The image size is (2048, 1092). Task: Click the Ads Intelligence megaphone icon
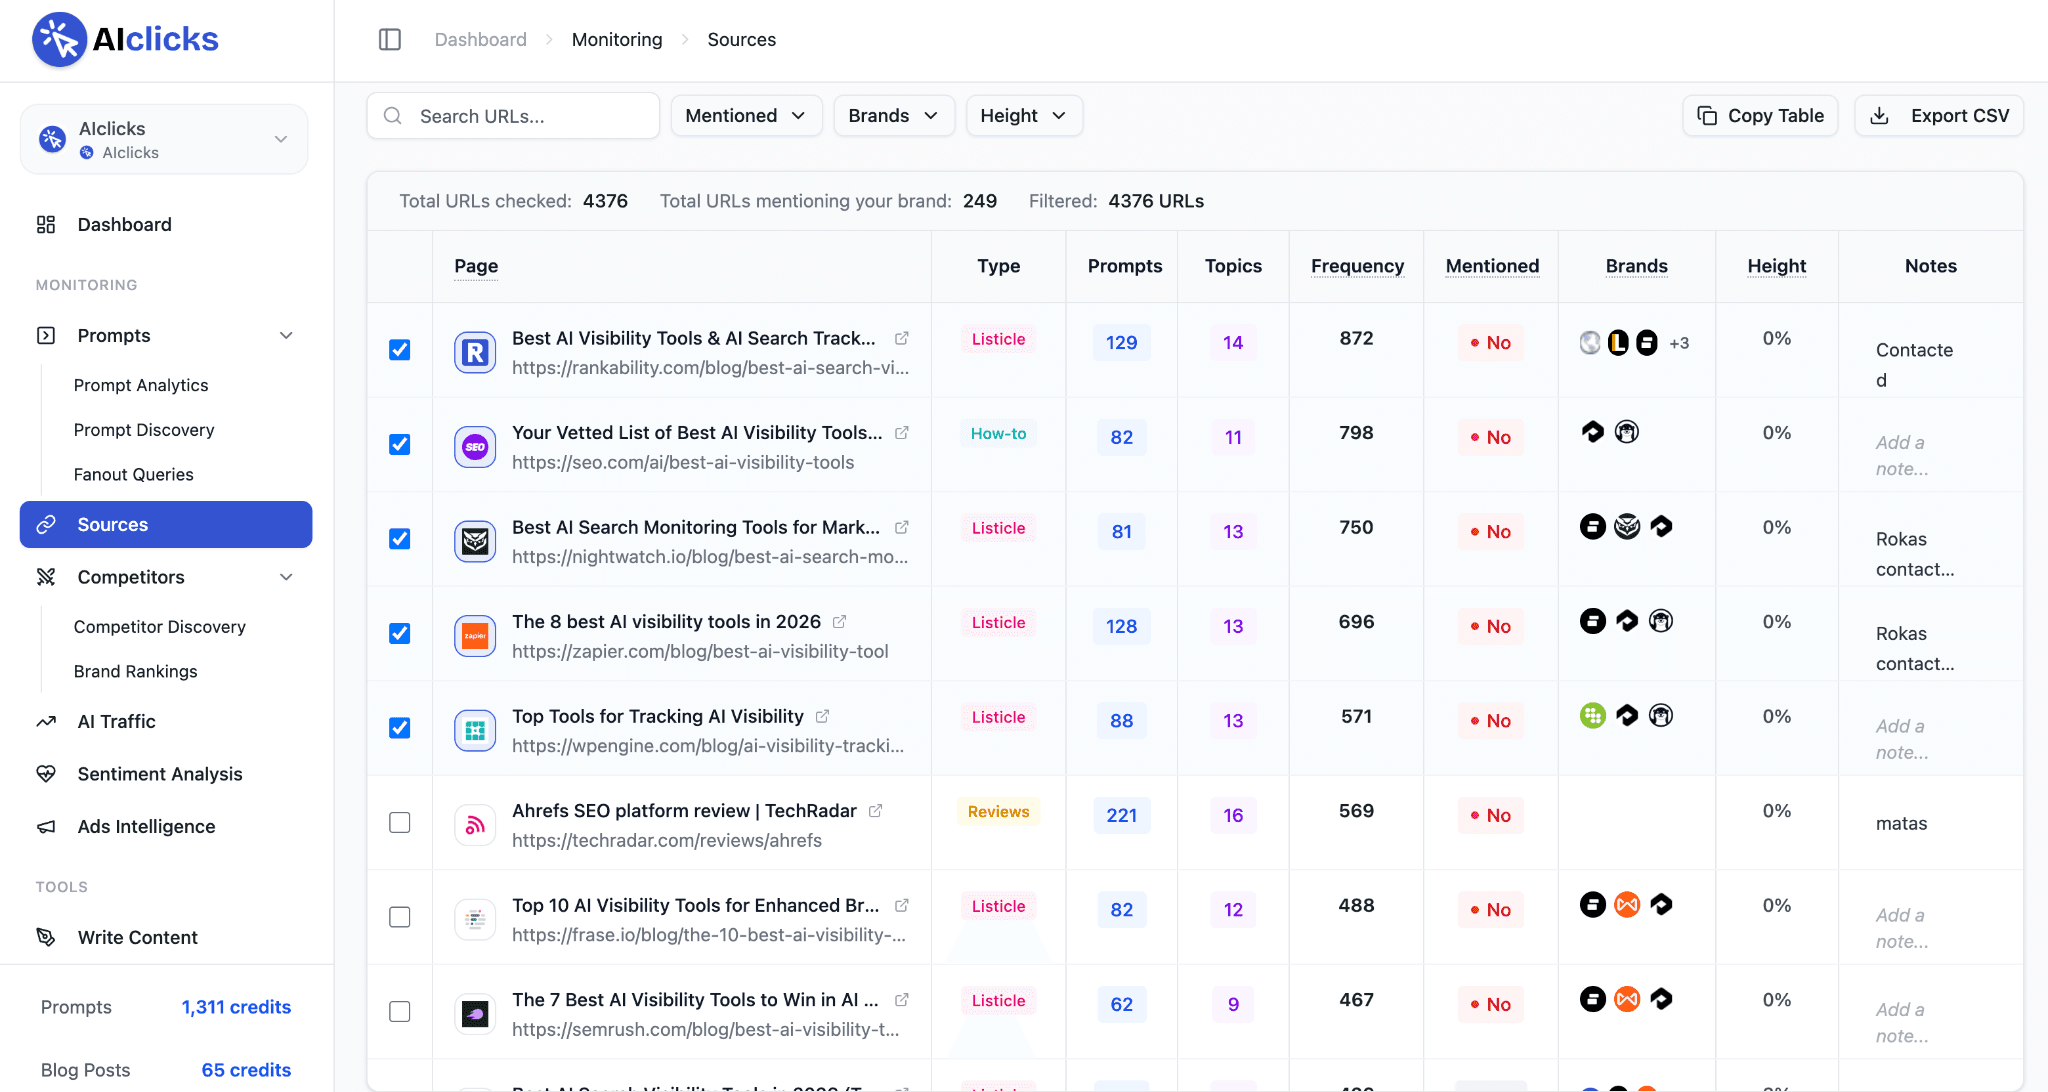(46, 826)
